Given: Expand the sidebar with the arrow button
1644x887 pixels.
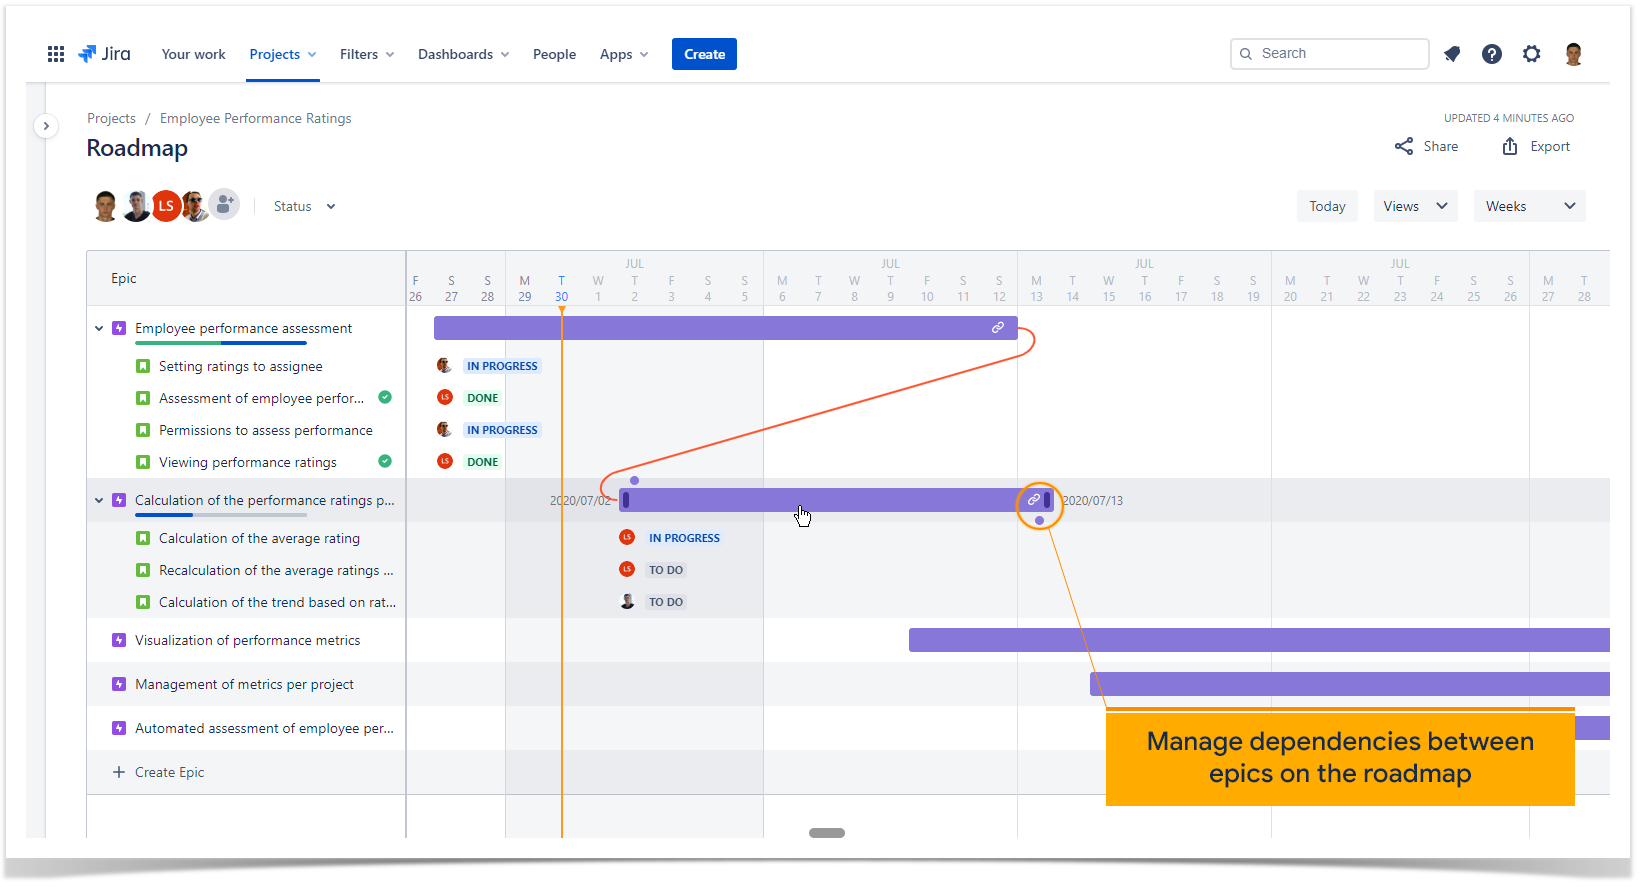Looking at the screenshot, I should [x=46, y=126].
